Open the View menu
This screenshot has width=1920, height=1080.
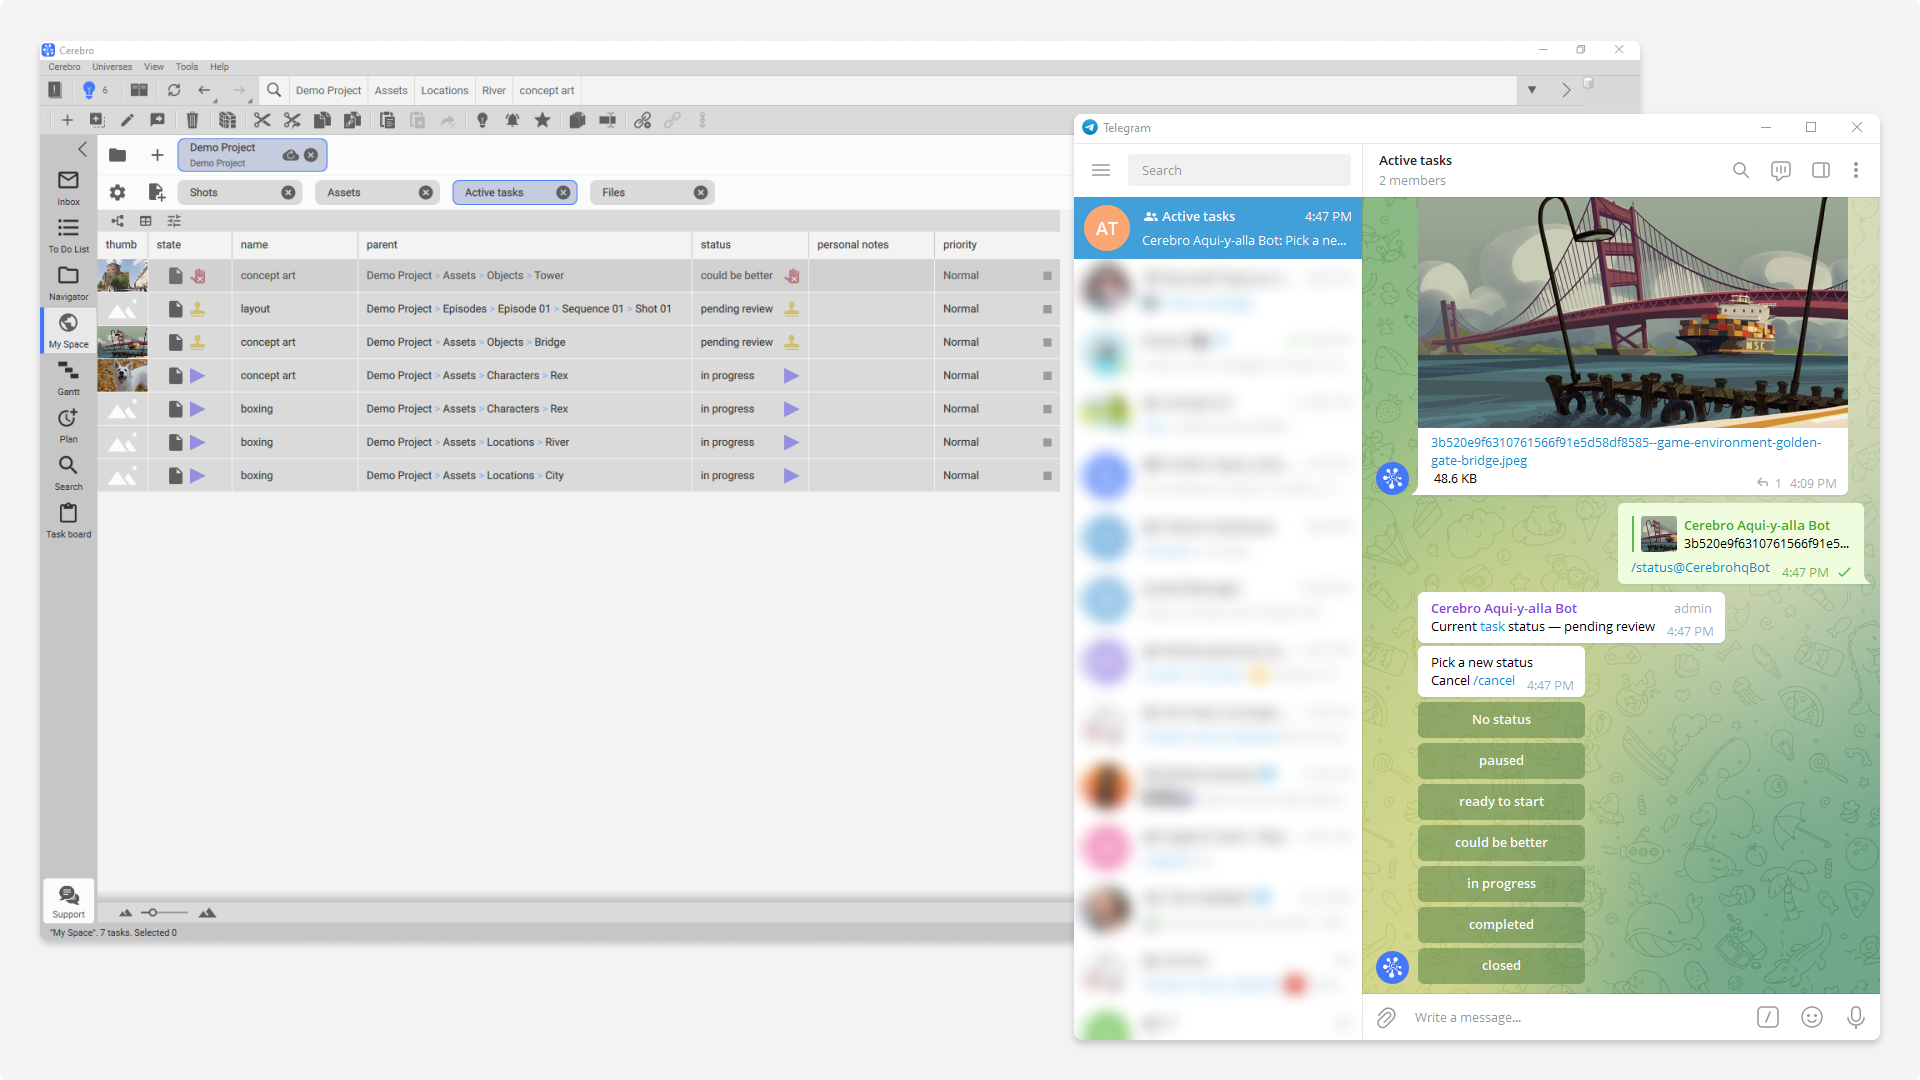pos(154,67)
